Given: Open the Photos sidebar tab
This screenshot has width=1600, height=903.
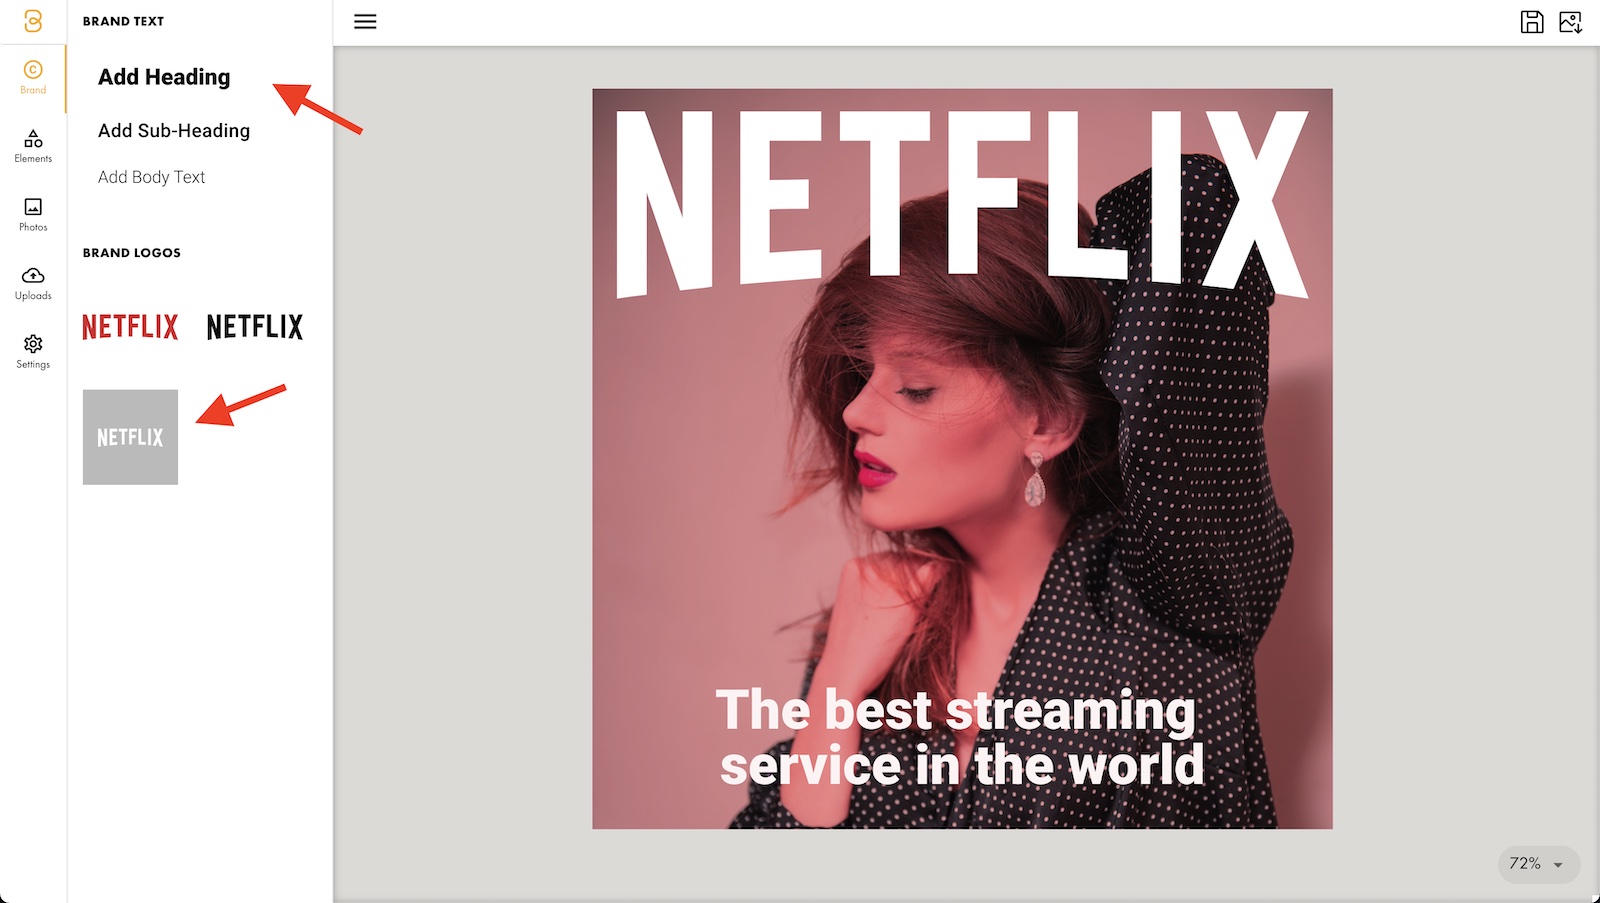Looking at the screenshot, I should click(33, 214).
